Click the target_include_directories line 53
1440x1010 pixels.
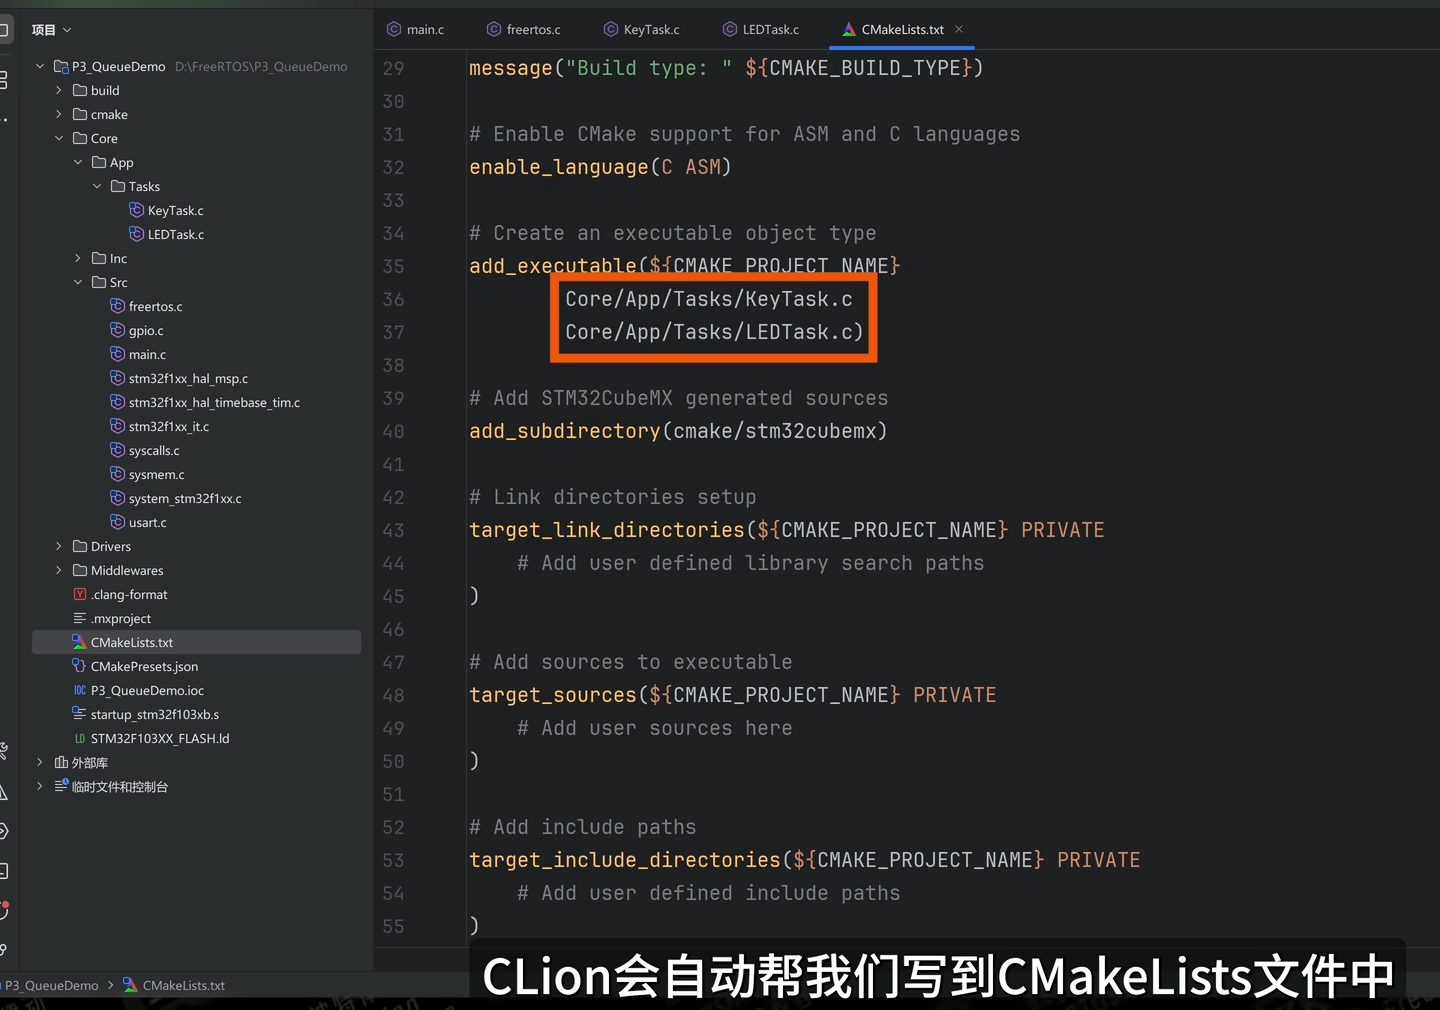(804, 860)
